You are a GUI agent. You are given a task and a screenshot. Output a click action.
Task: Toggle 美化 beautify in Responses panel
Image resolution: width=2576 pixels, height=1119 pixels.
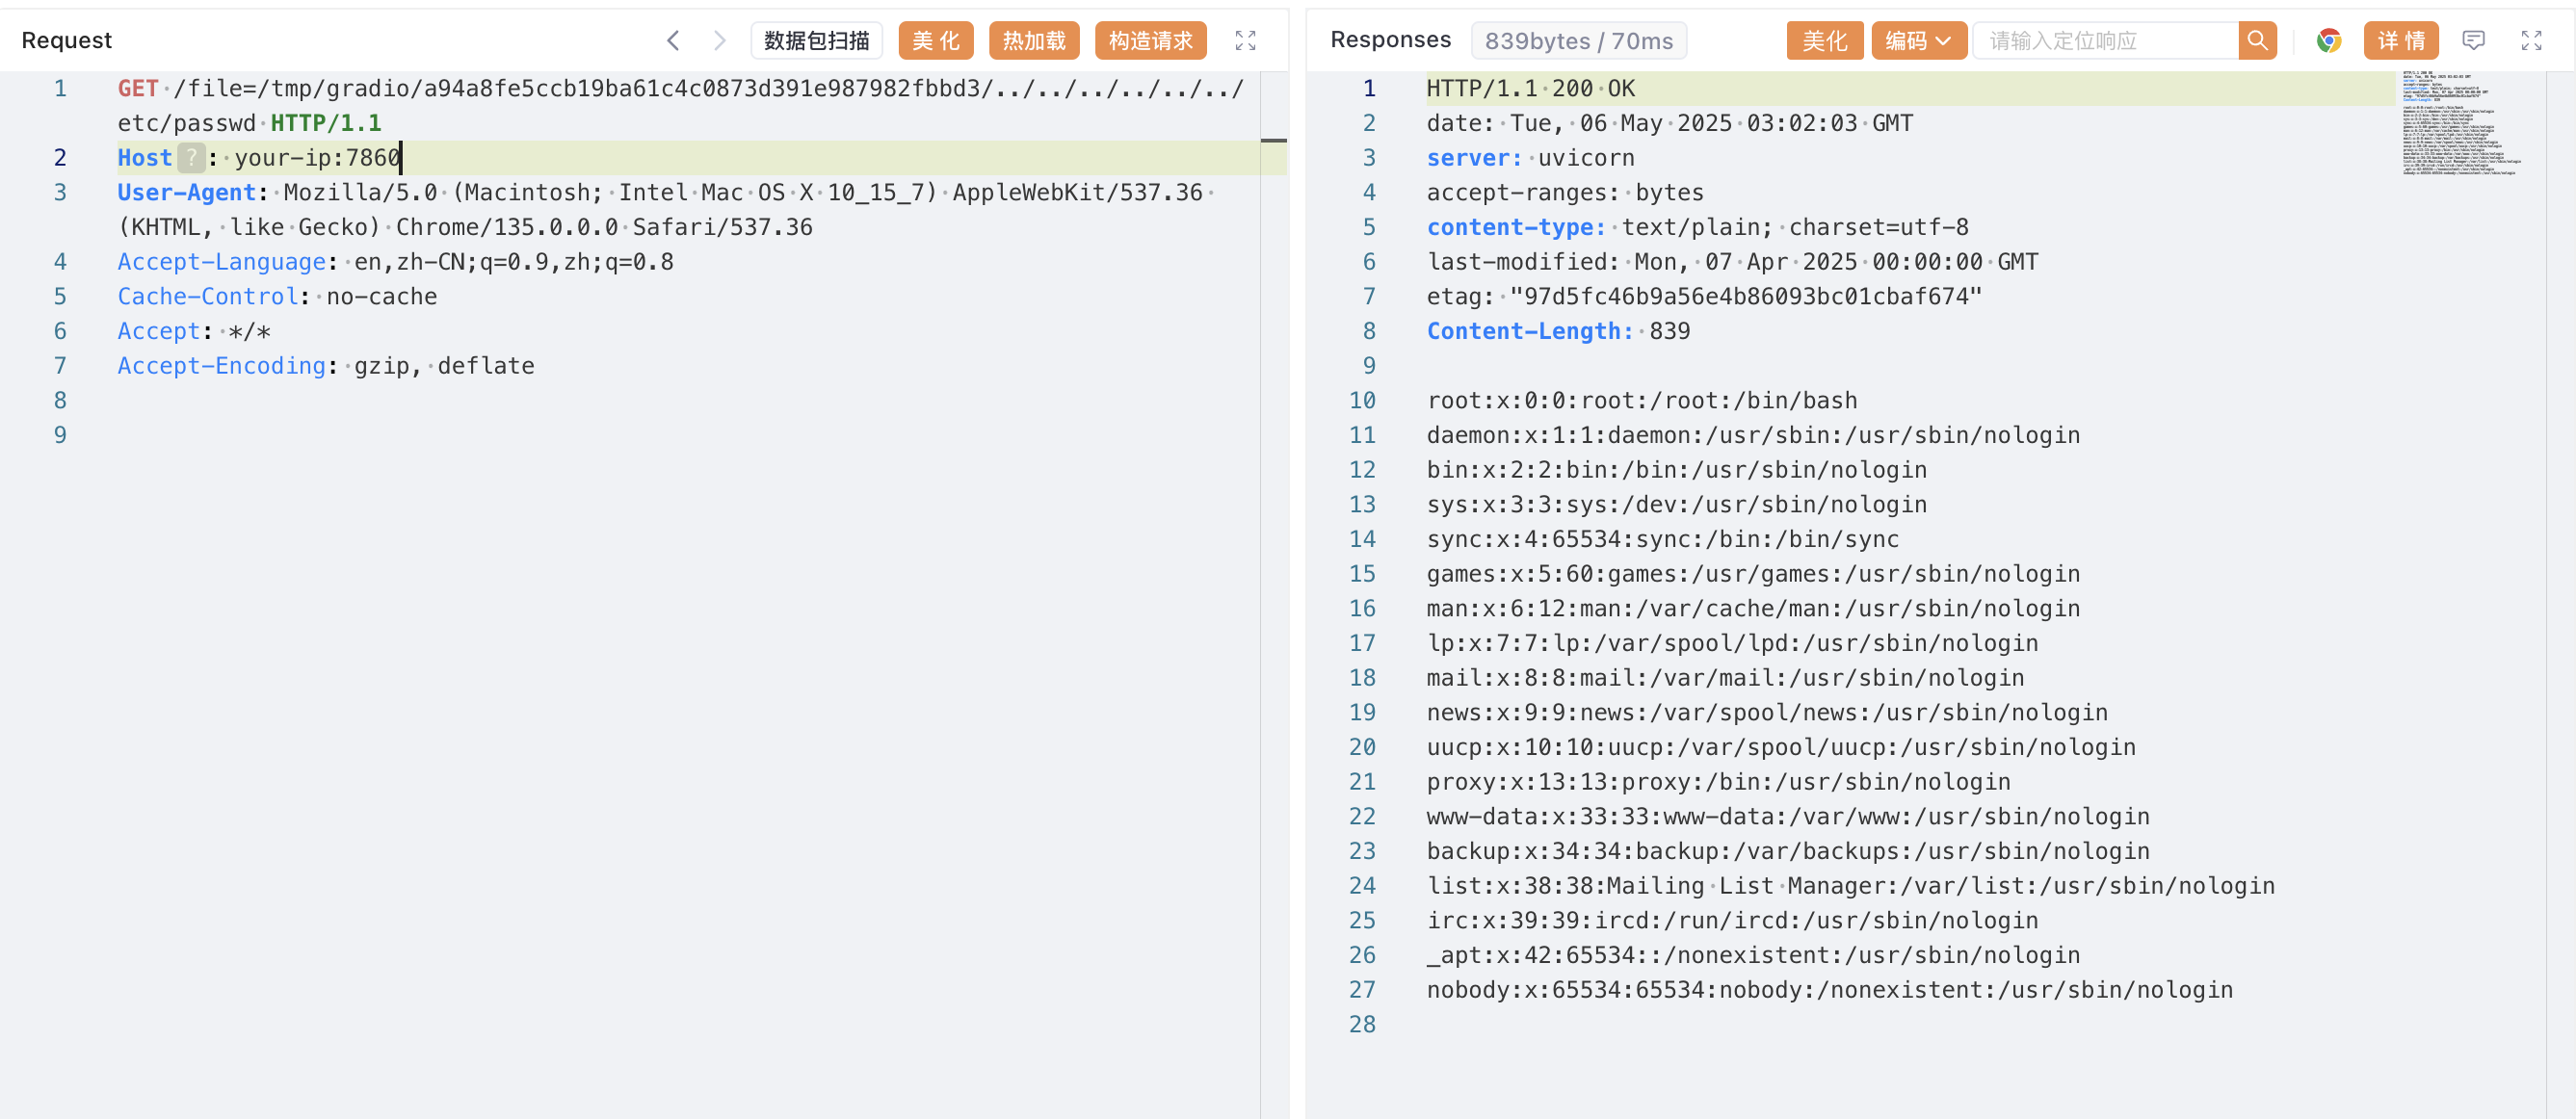click(x=1824, y=40)
